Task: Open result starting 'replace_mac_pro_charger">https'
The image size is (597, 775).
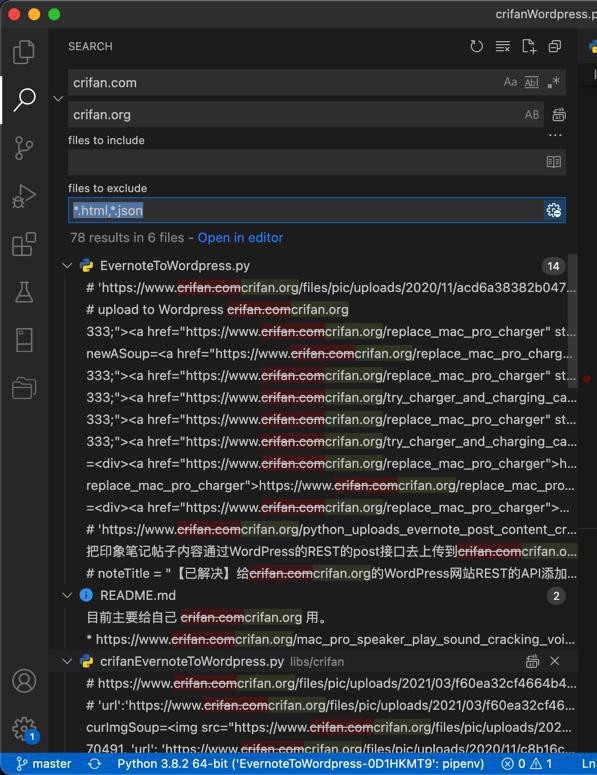Action: tap(330, 486)
